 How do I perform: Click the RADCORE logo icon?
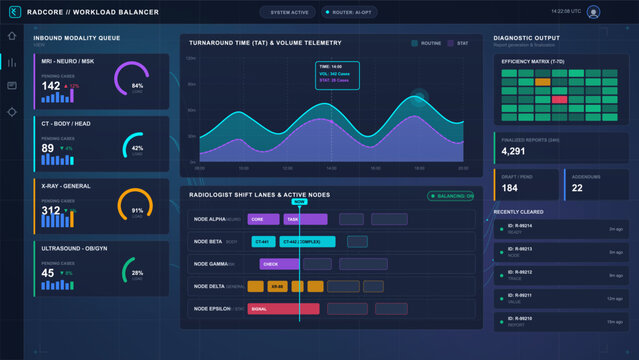tap(15, 12)
